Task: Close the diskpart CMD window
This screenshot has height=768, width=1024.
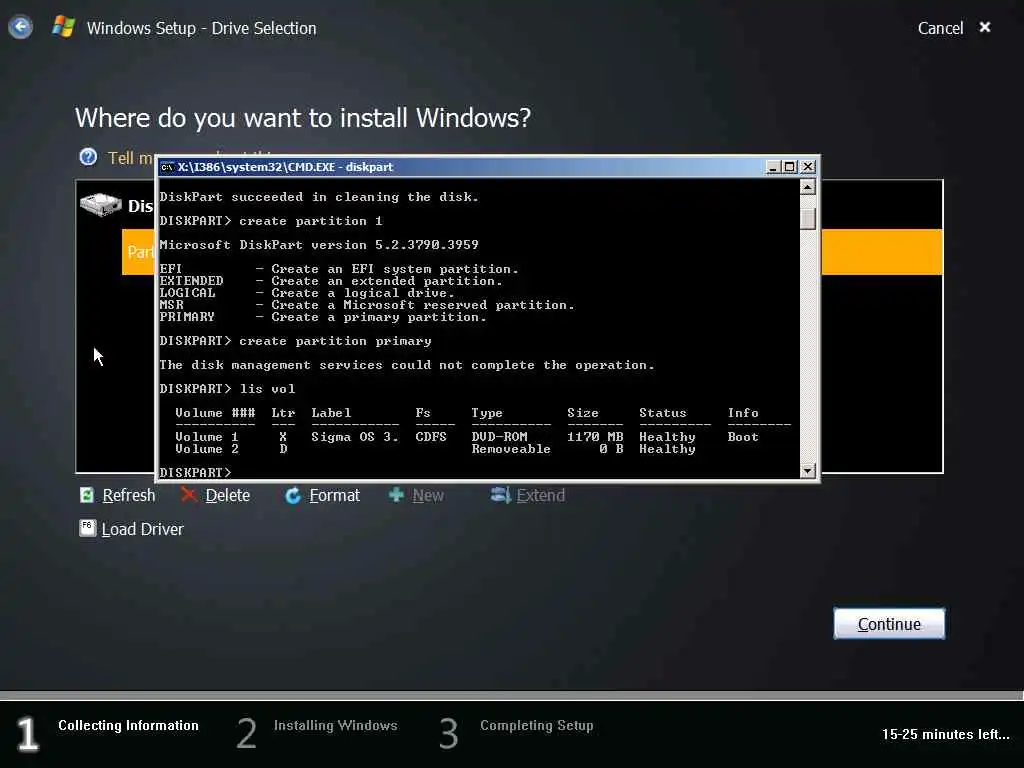Action: [808, 167]
